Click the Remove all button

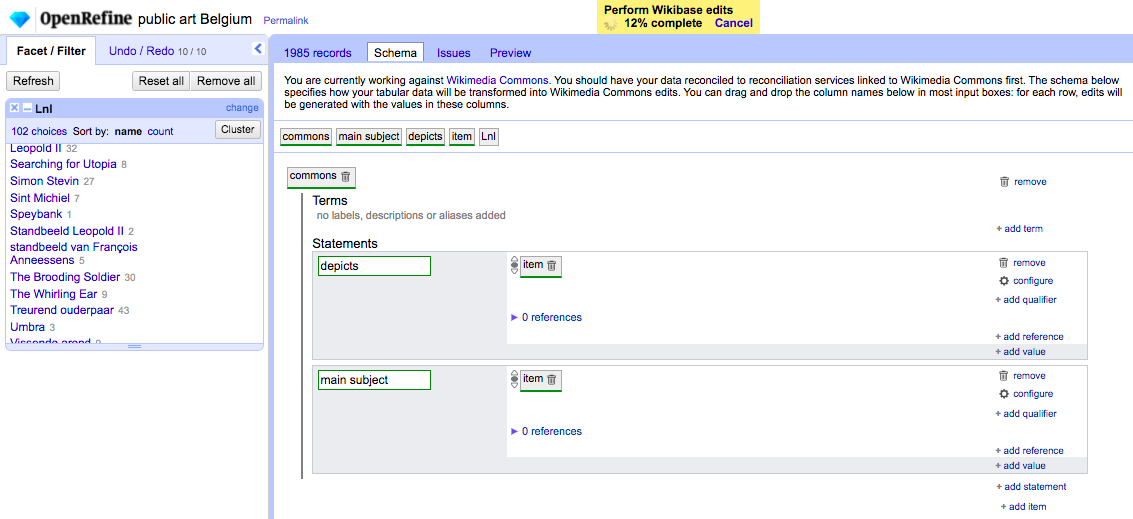(226, 81)
